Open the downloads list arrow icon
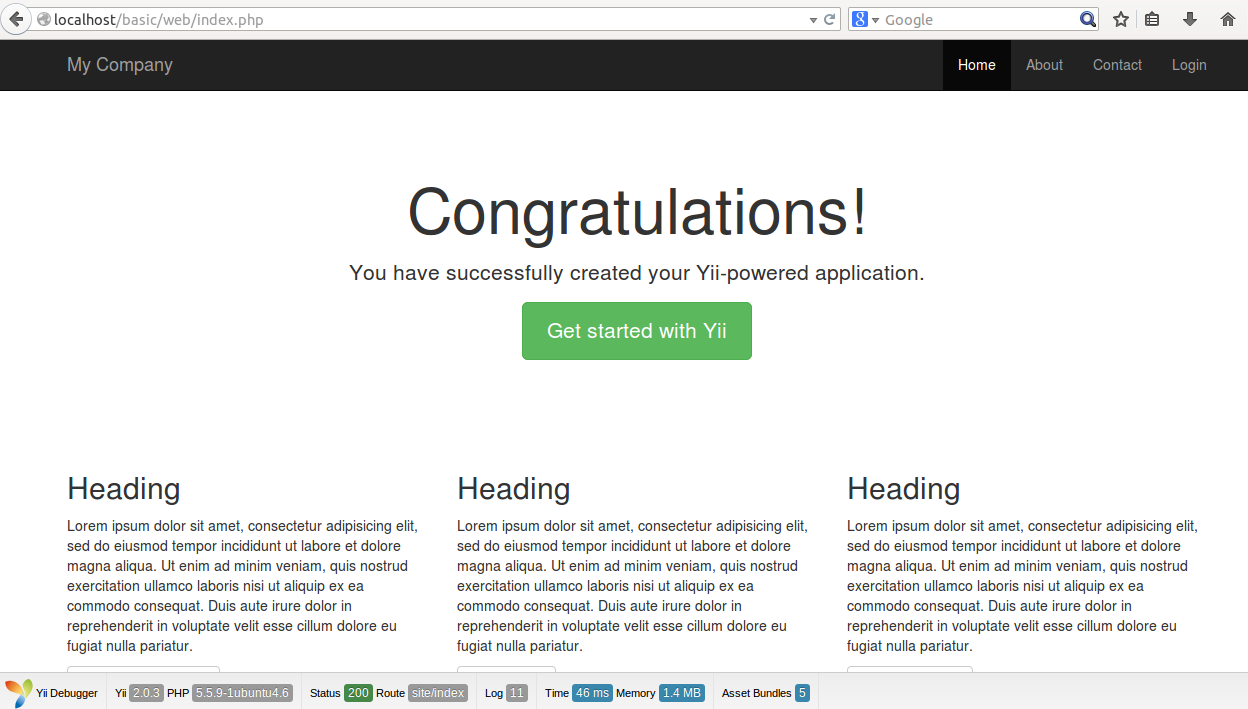This screenshot has width=1248, height=709. coord(1190,18)
